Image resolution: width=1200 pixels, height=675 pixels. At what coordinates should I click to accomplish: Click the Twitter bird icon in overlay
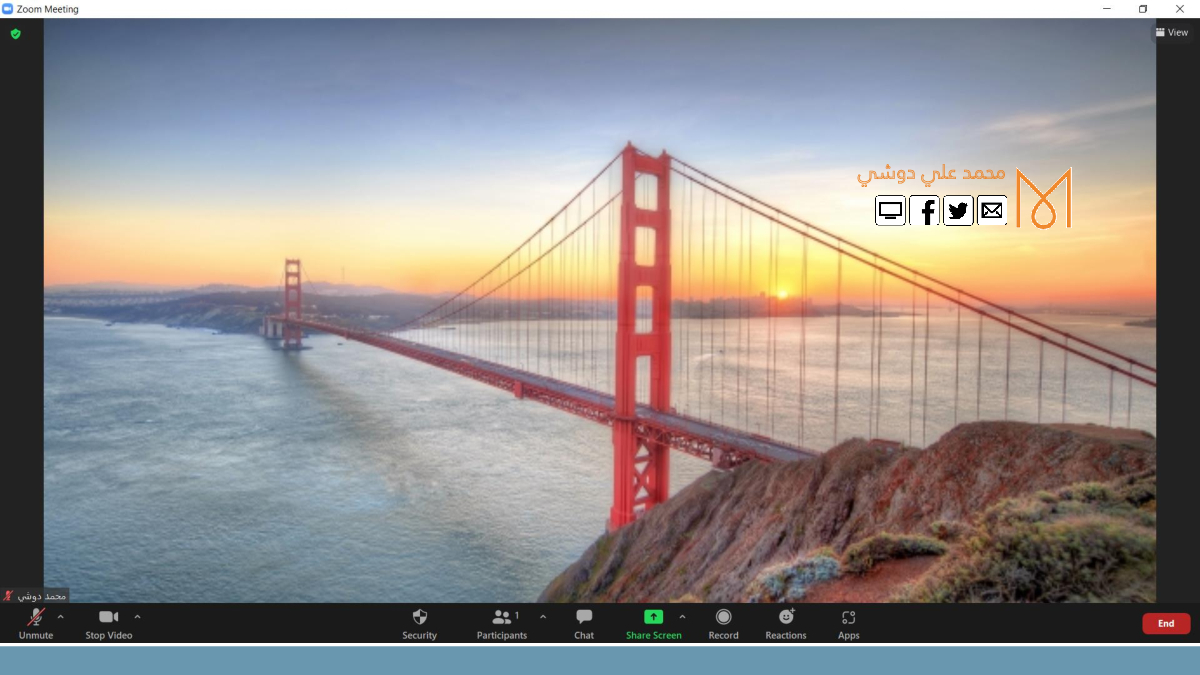coord(958,211)
